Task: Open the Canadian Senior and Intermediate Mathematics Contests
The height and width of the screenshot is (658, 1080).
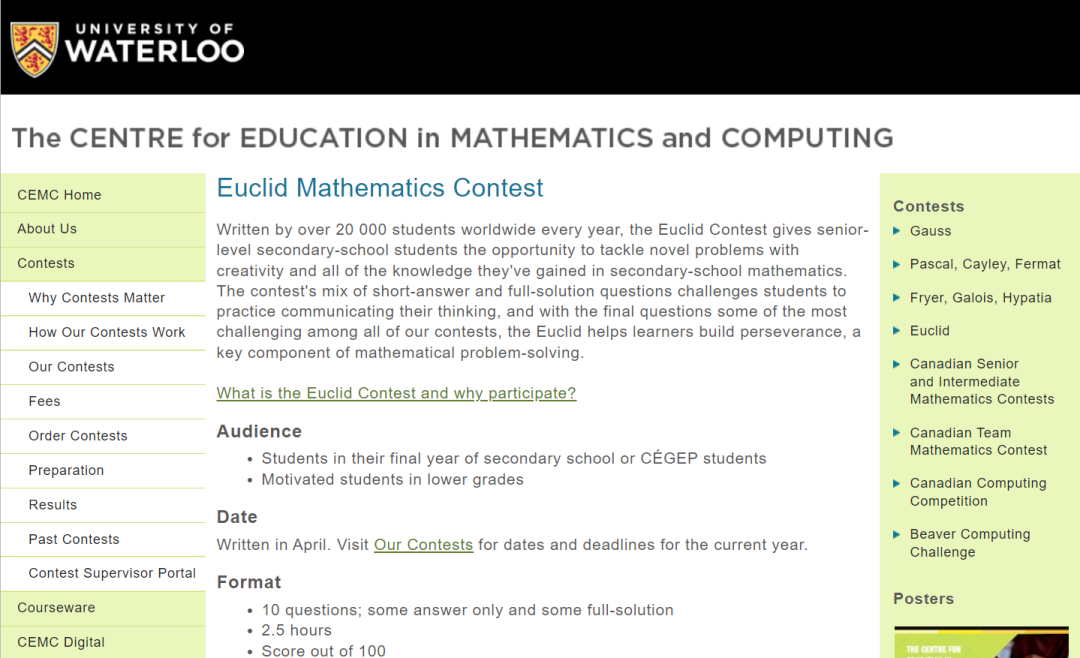Action: (x=981, y=381)
